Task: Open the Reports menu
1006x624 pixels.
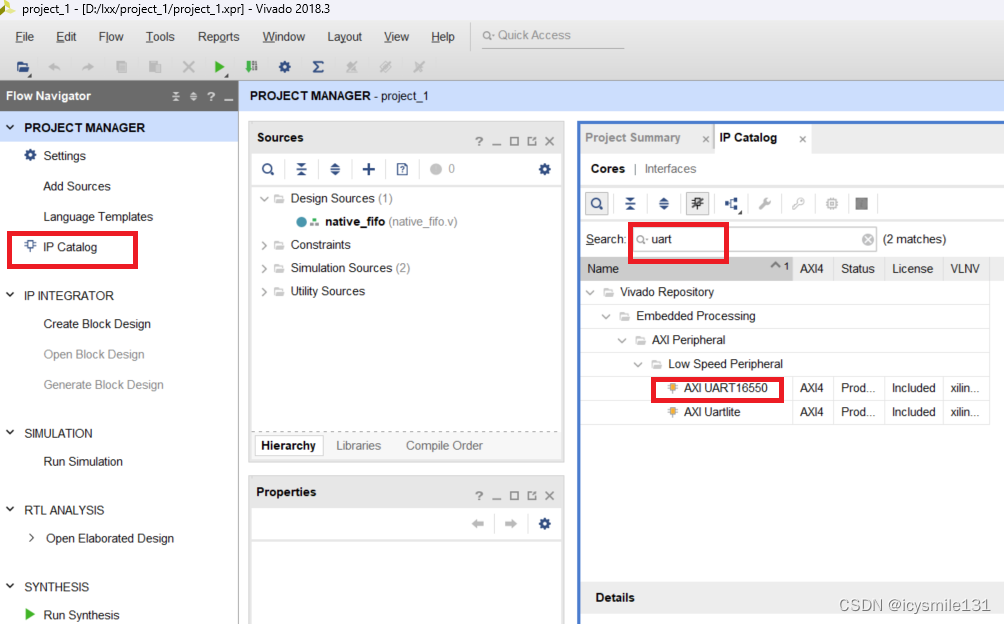Action: tap(218, 37)
